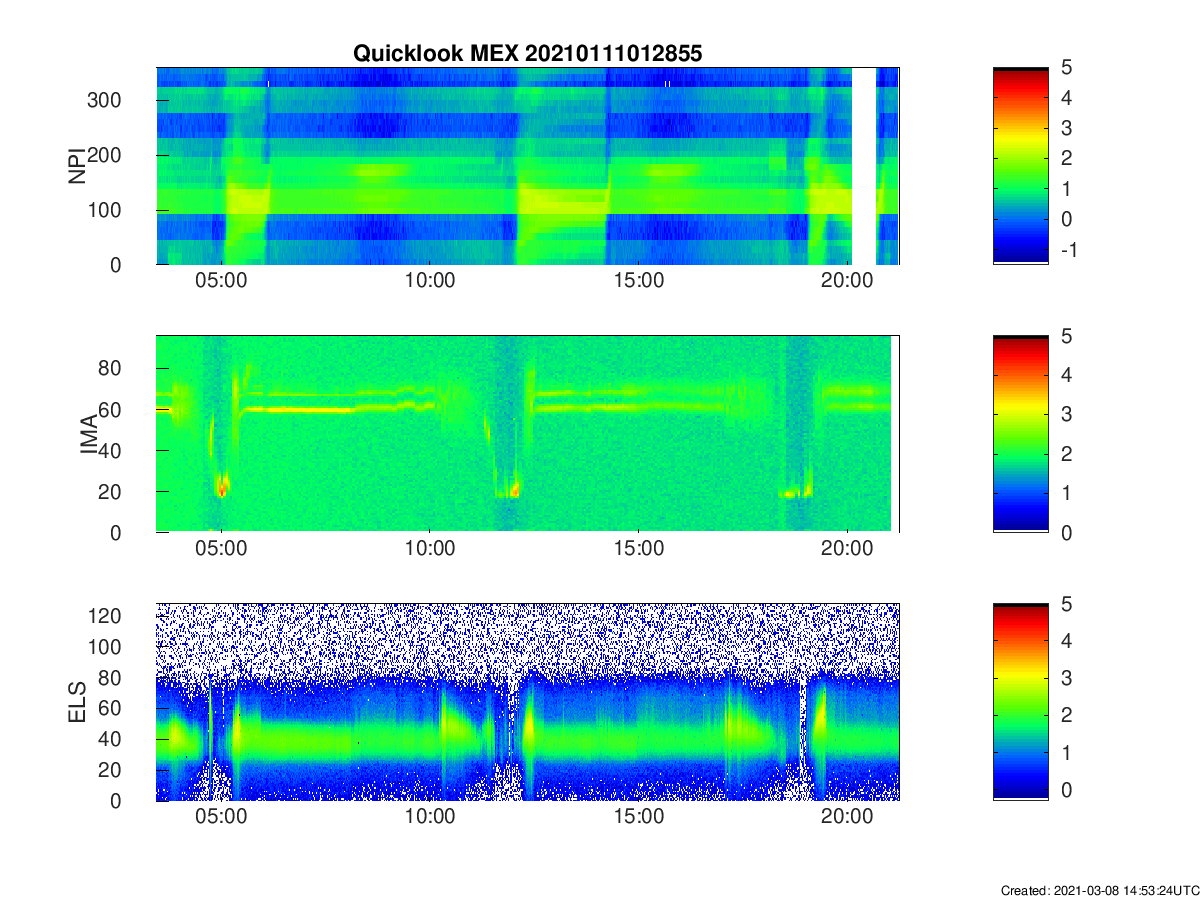This screenshot has width=1200, height=900.
Task: Click the -1 label on NPI colorbar
Action: coord(1068,250)
